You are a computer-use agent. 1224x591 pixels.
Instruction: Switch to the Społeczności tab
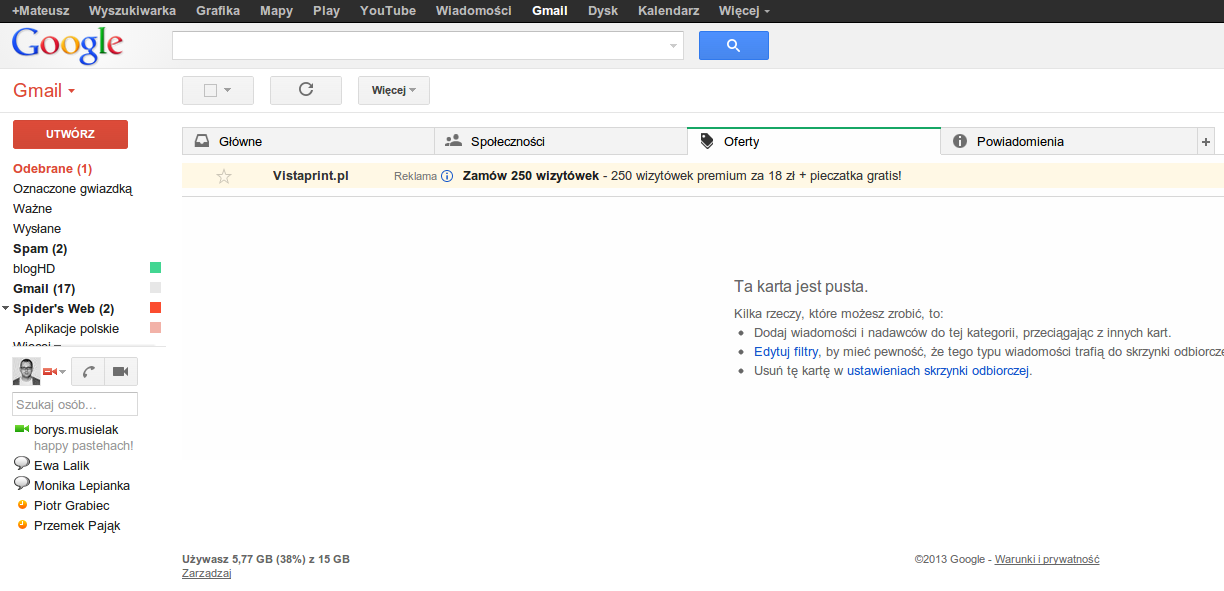(x=561, y=142)
